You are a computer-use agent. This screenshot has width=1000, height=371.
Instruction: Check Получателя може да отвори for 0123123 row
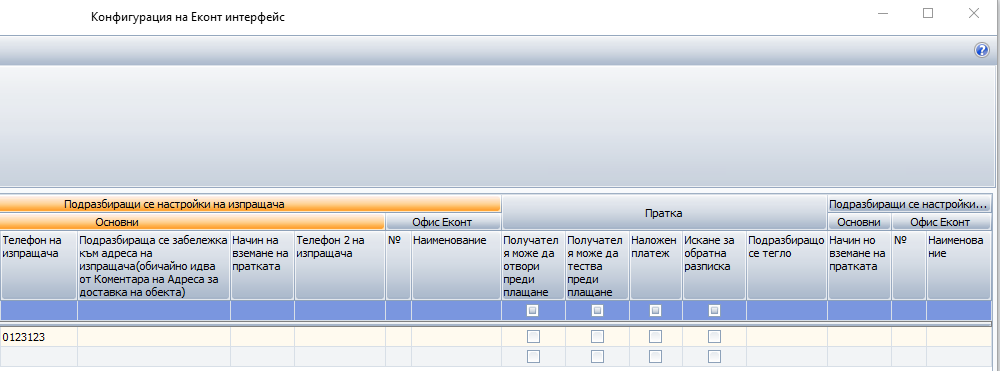pyautogui.click(x=533, y=336)
